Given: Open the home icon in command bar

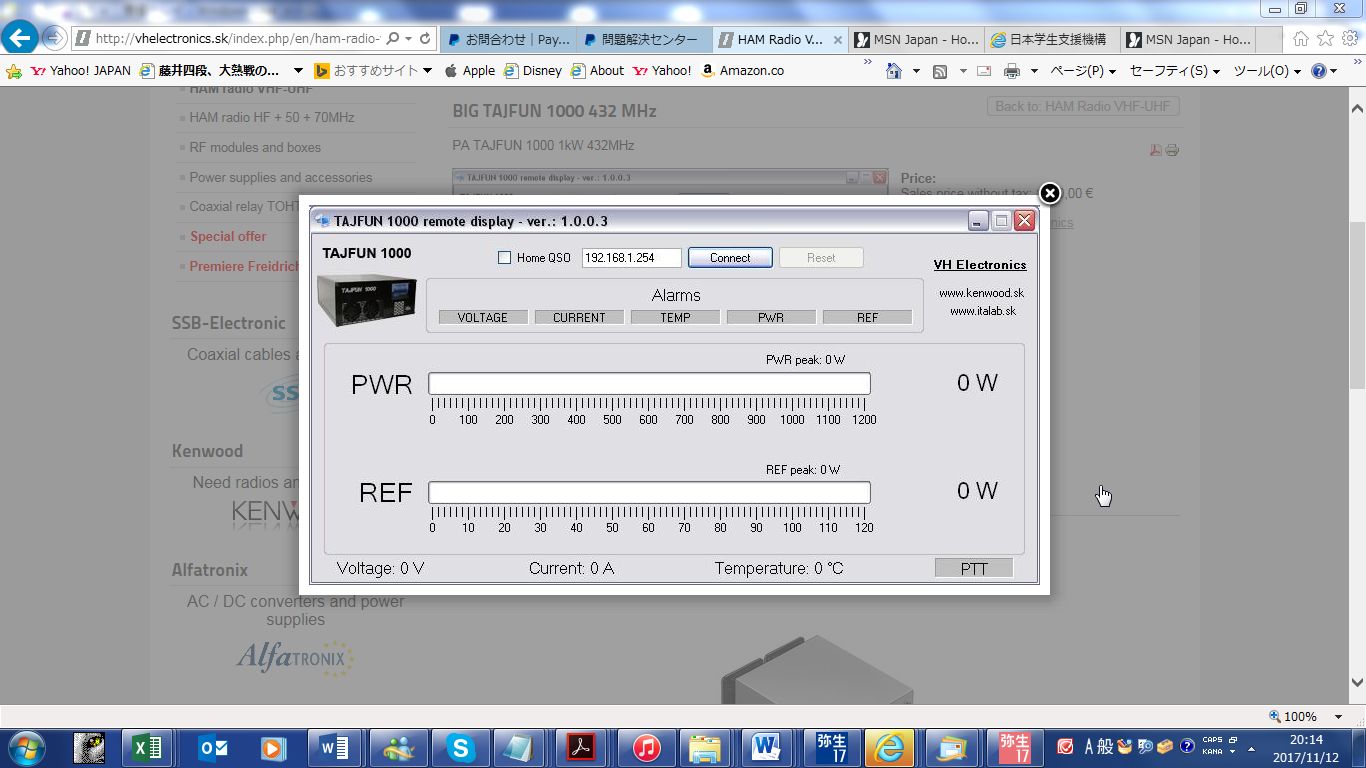Looking at the screenshot, I should 894,71.
